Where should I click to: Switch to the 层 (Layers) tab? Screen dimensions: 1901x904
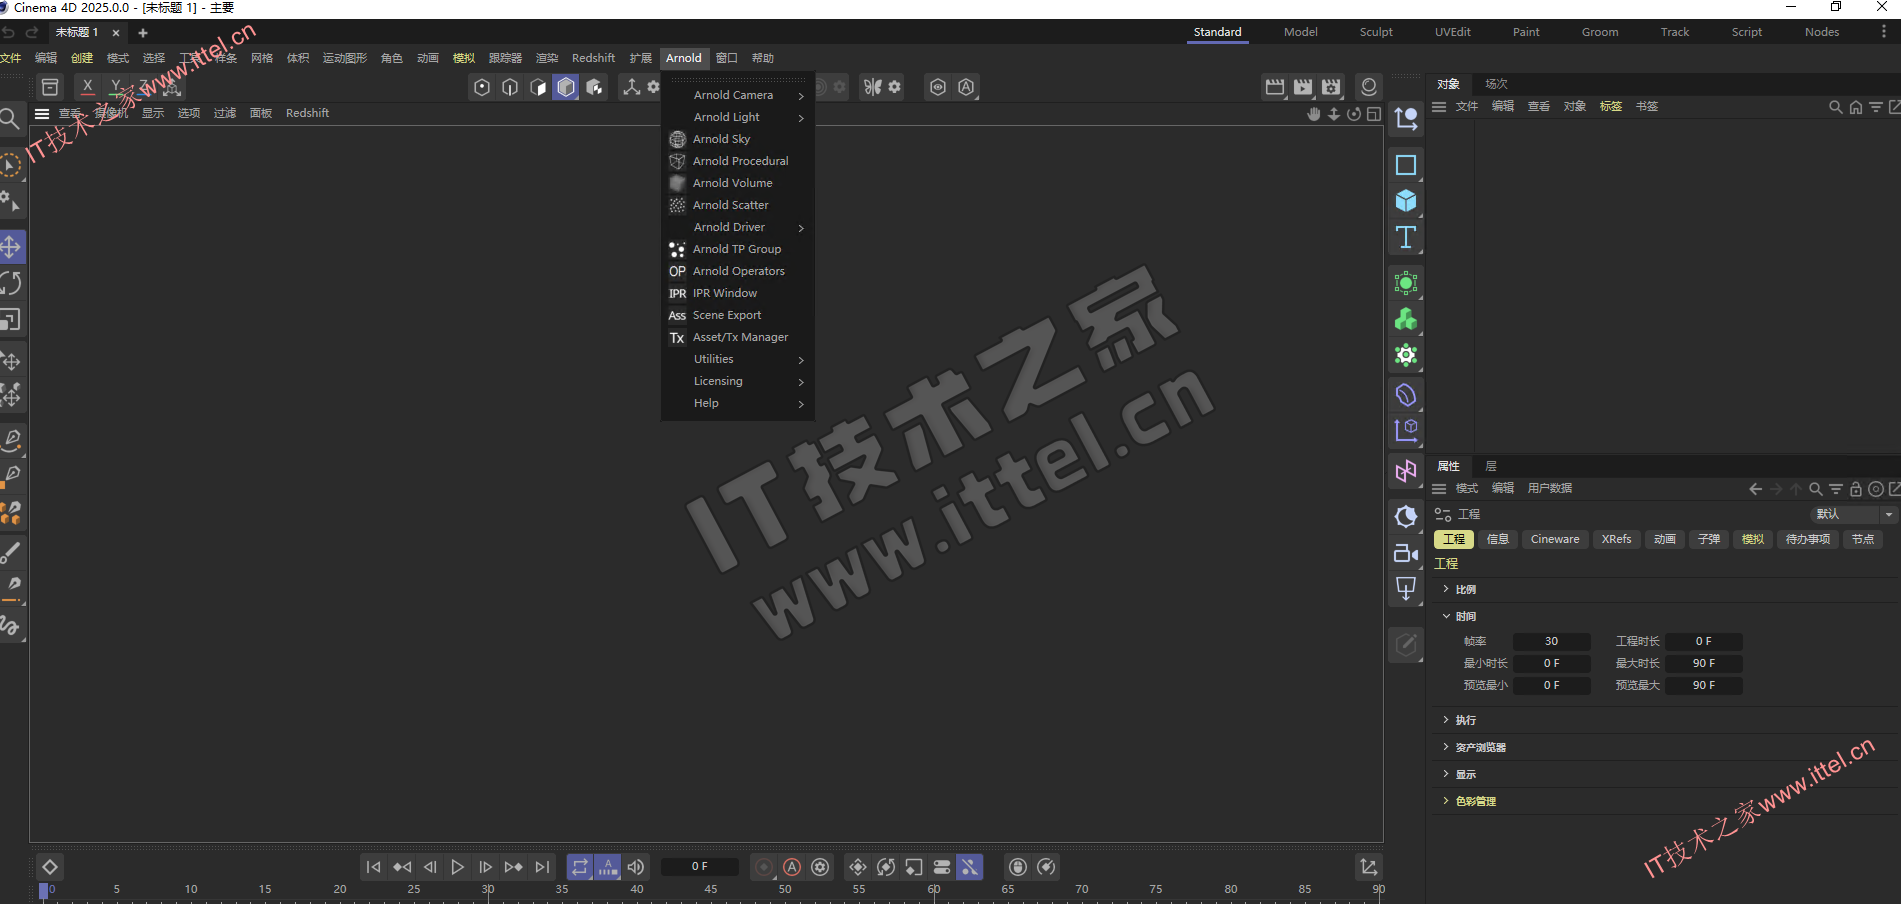1490,466
